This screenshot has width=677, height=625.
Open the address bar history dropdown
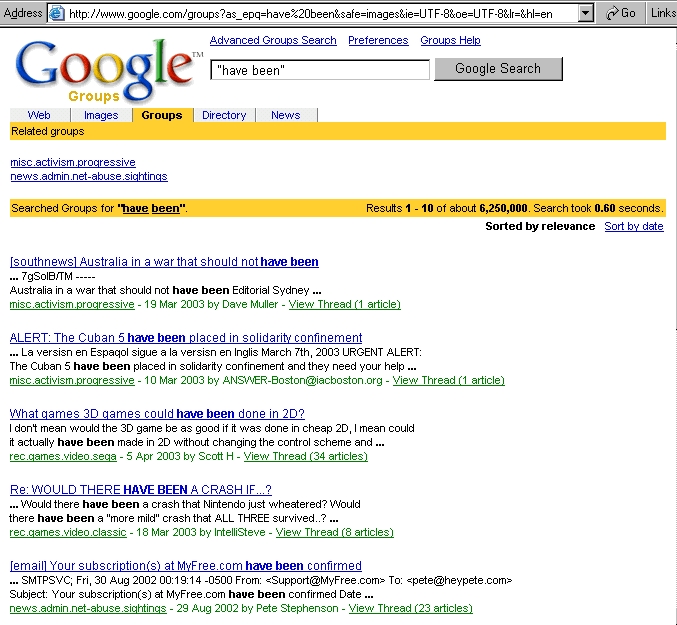pos(586,13)
